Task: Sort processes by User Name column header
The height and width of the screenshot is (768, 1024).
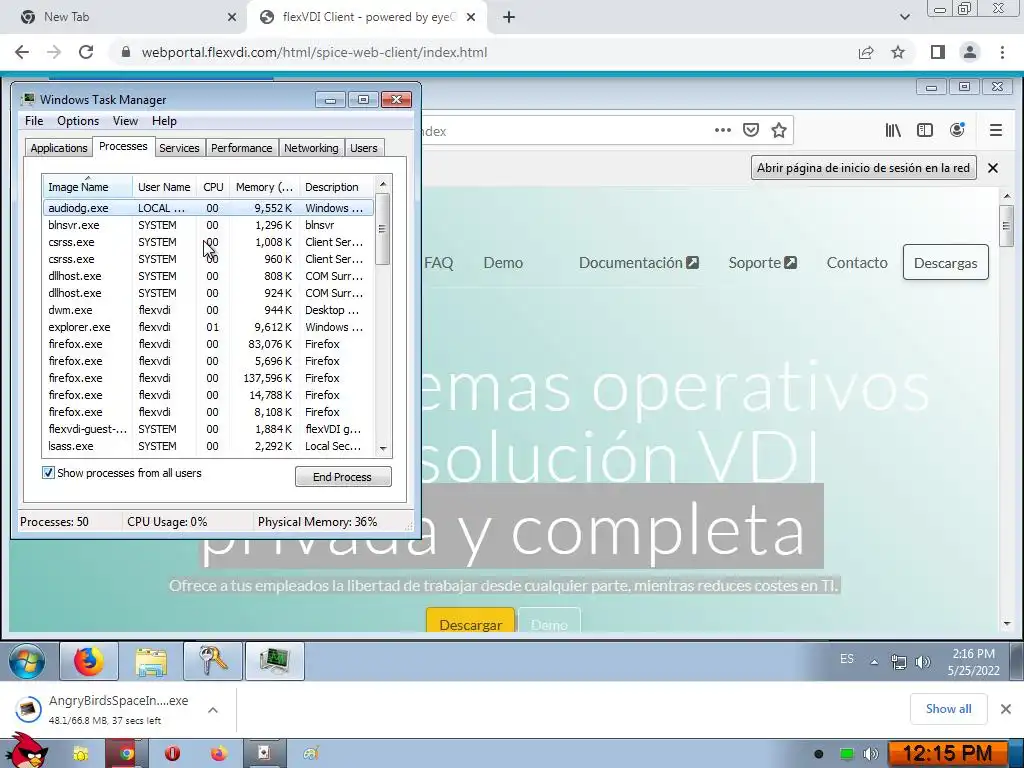Action: coord(164,187)
